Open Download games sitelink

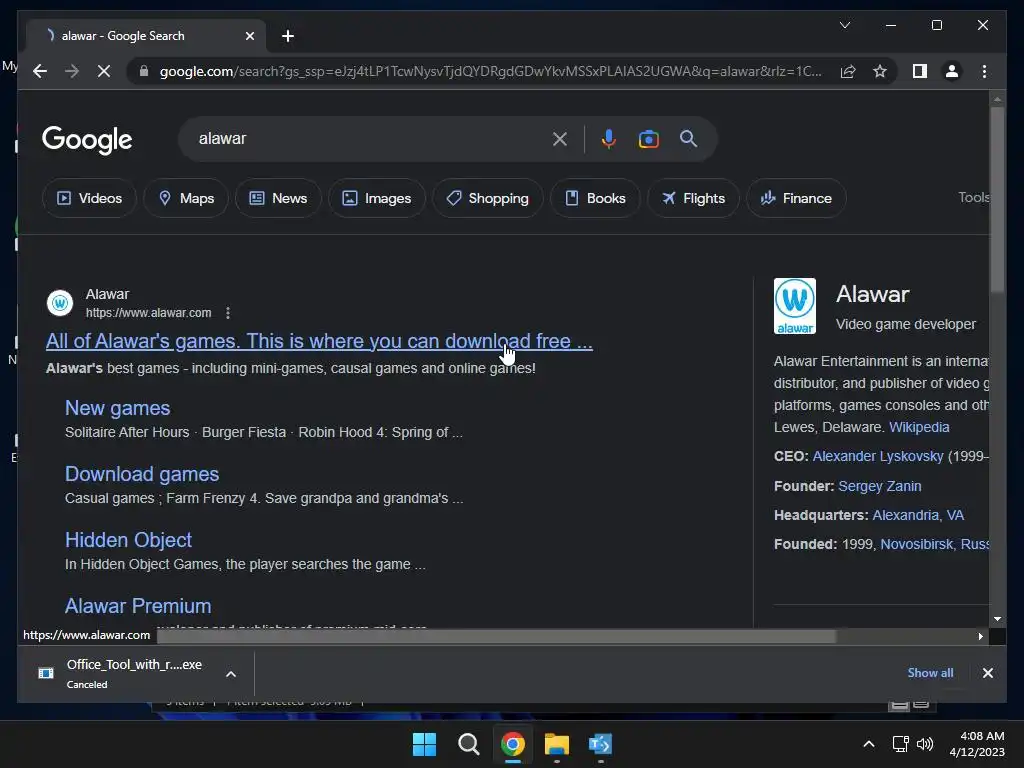tap(142, 474)
